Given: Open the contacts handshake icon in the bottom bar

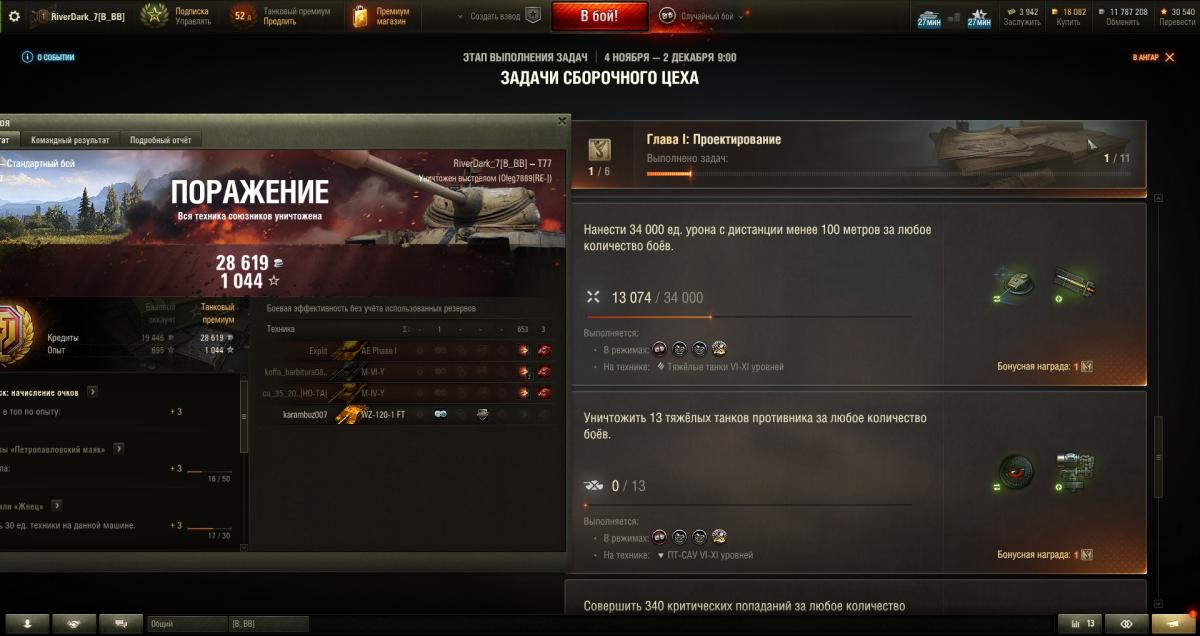Looking at the screenshot, I should point(74,623).
